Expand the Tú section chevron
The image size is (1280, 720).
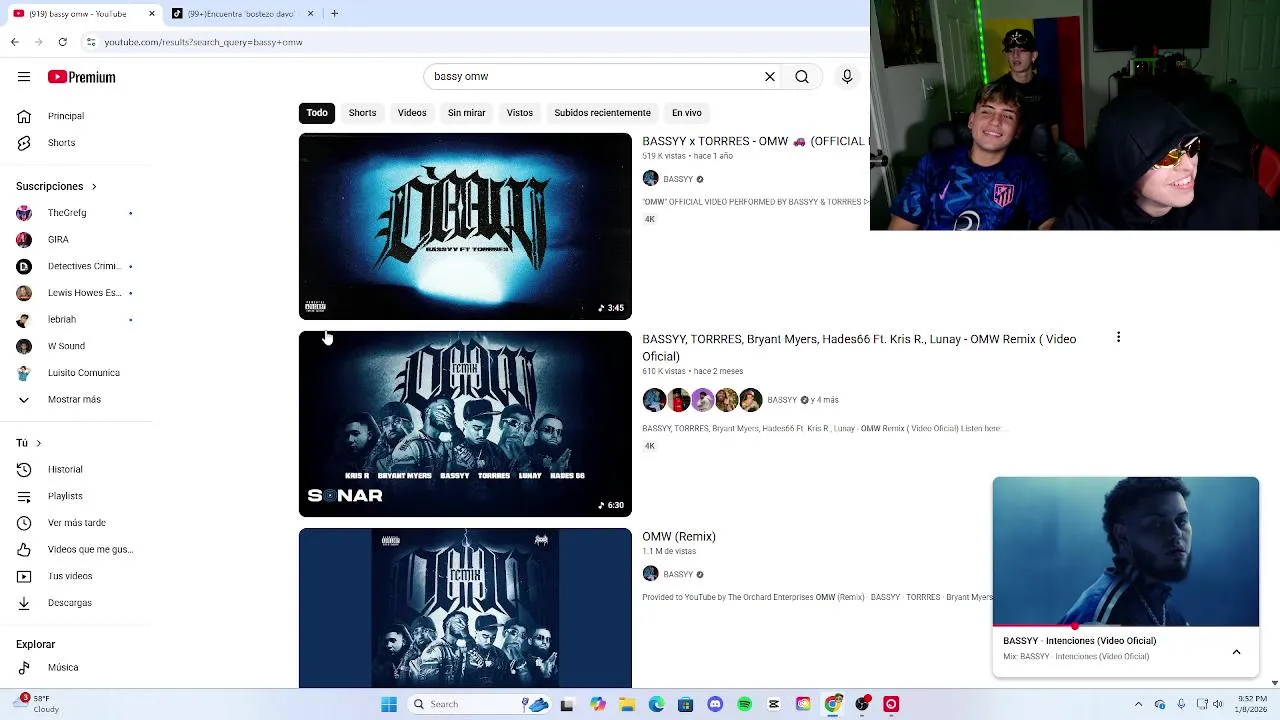pos(39,443)
